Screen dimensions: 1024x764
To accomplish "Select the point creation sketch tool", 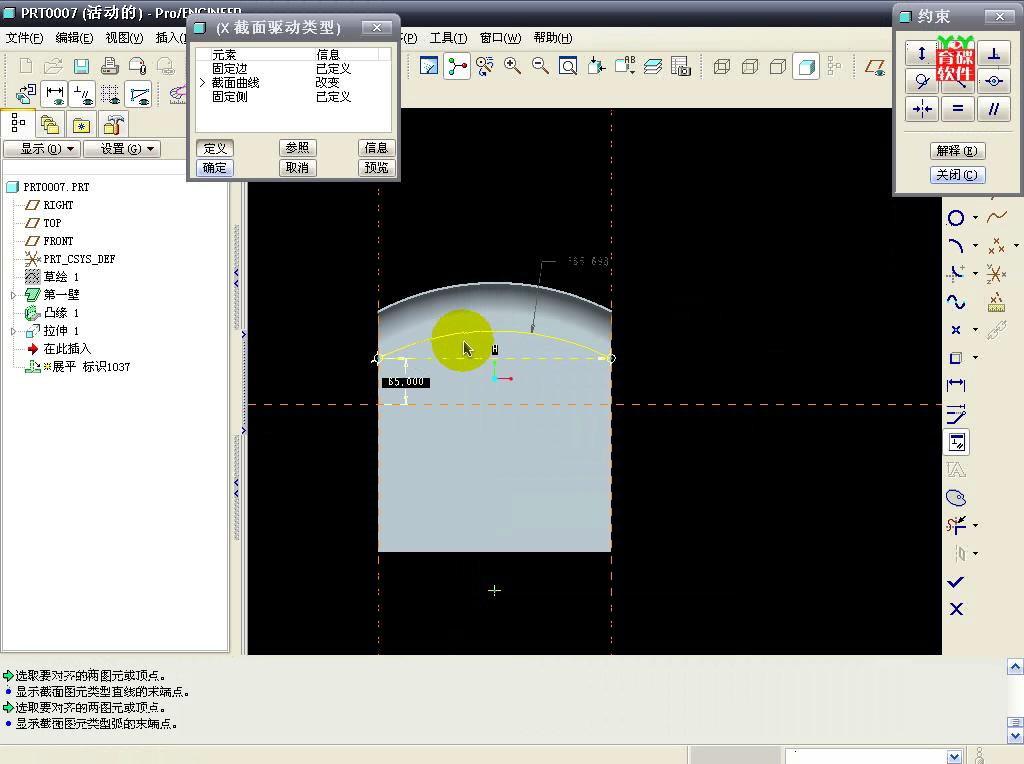I will (955, 330).
